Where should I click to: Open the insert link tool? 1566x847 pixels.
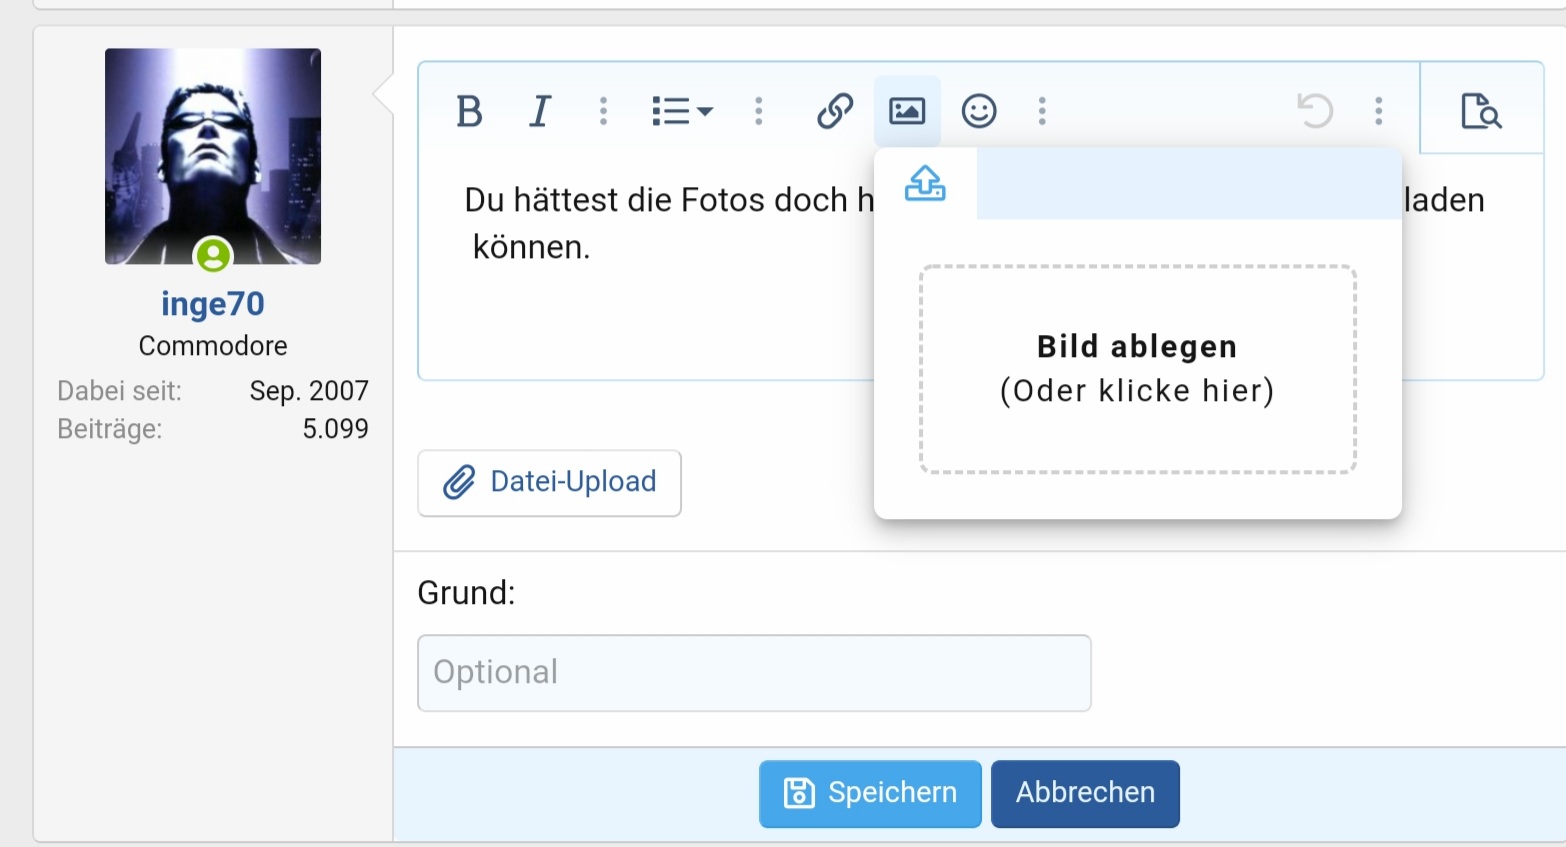point(834,111)
